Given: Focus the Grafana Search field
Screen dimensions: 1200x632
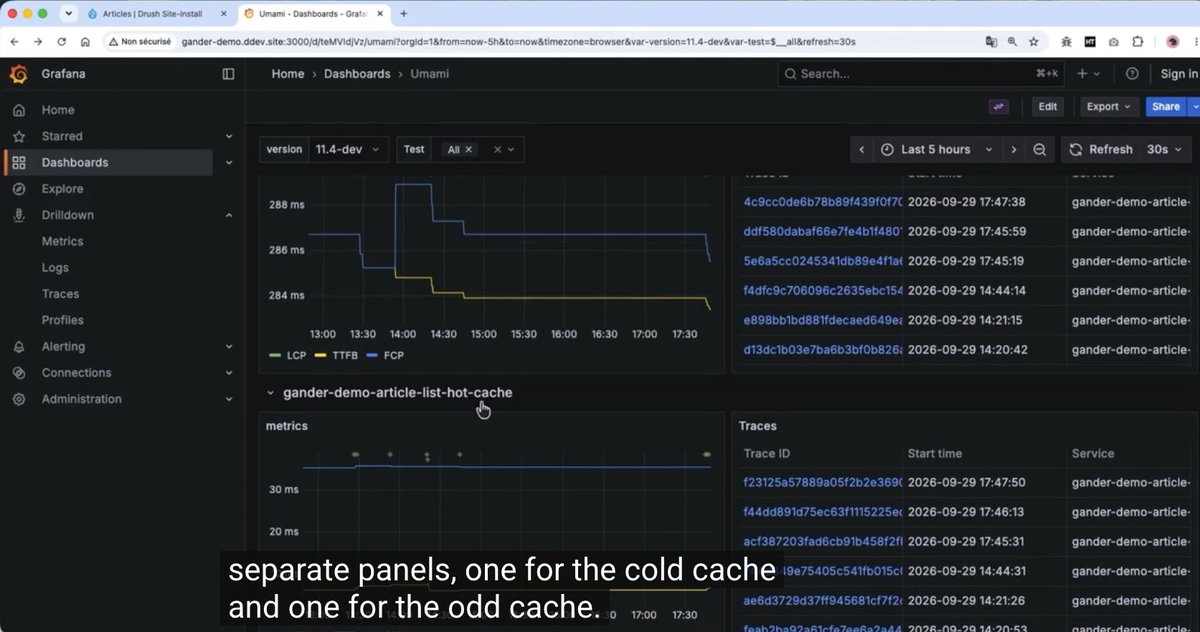Looking at the screenshot, I should tap(920, 74).
